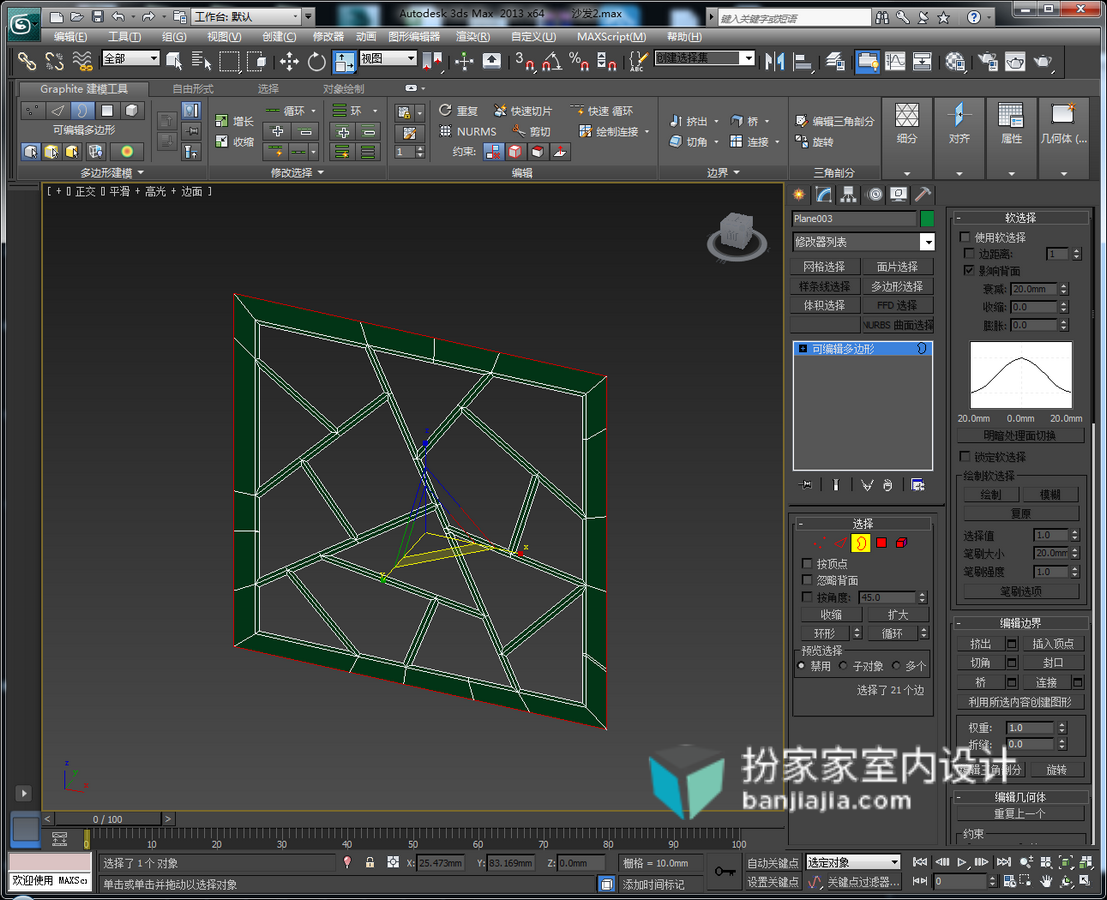The height and width of the screenshot is (900, 1107).
Task: Open the Modify command panel tab
Action: coord(823,194)
